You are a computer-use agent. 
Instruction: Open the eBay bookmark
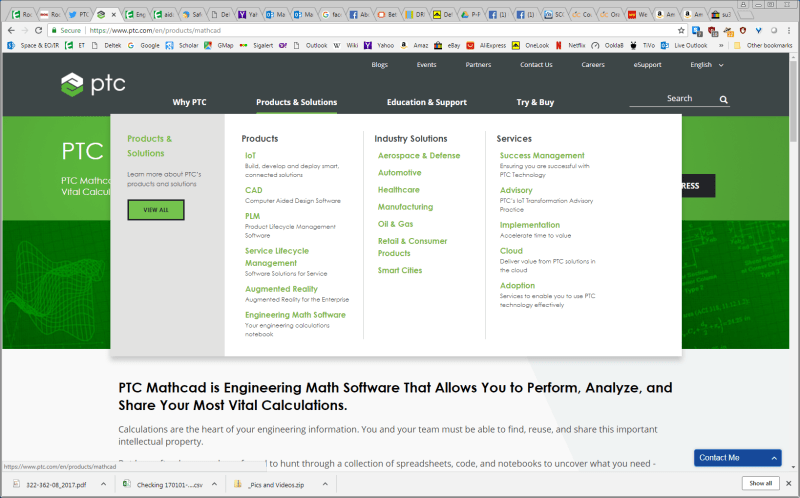pyautogui.click(x=447, y=45)
